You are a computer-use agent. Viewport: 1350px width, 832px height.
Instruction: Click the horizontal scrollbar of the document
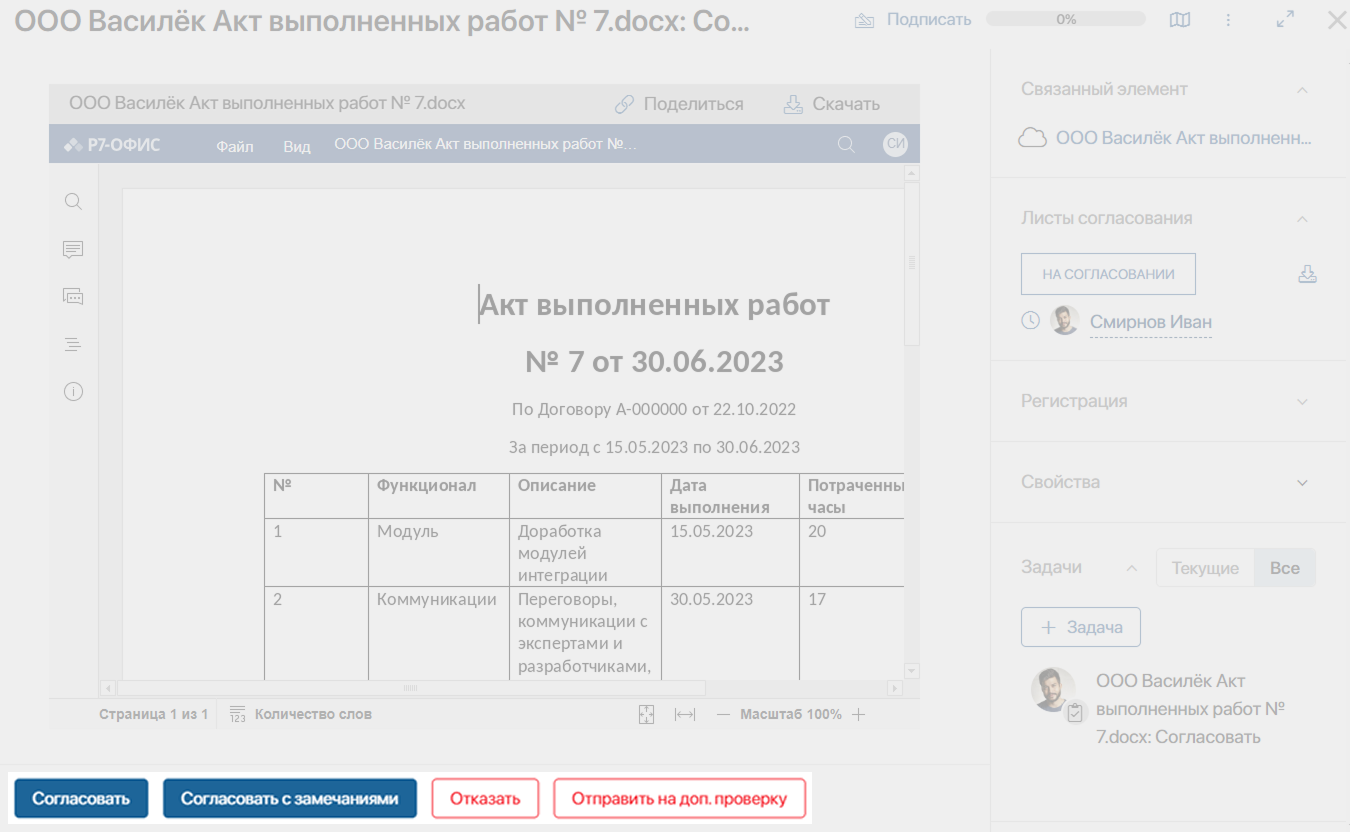411,688
